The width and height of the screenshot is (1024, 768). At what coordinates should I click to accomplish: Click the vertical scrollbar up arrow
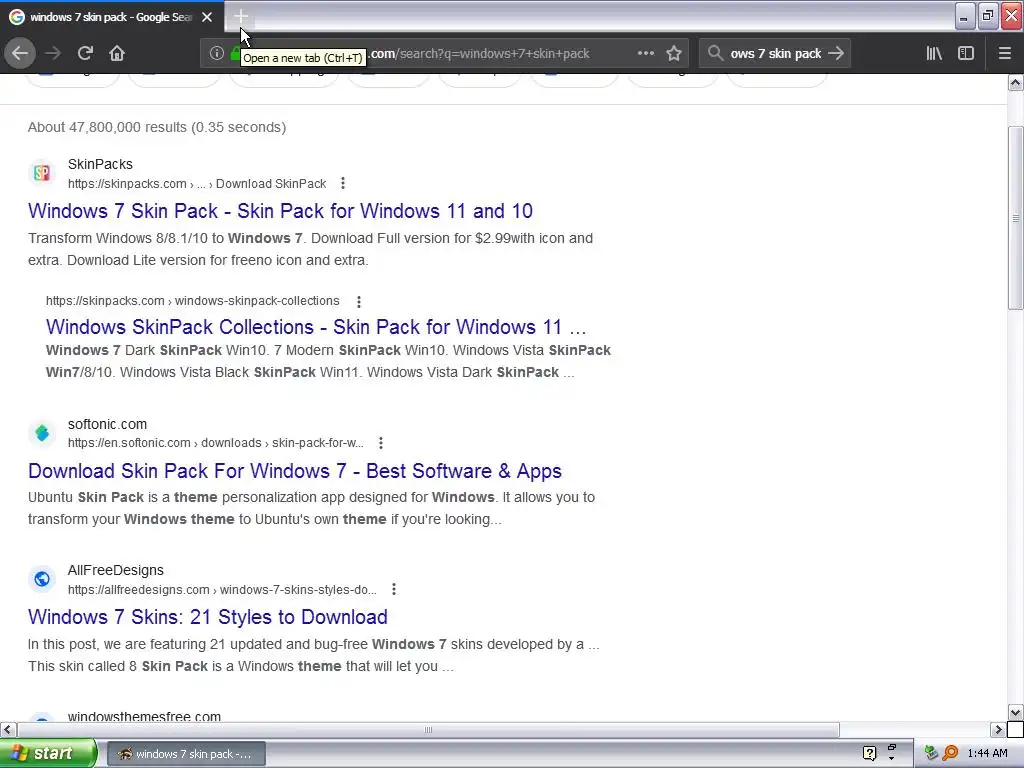(x=1015, y=82)
